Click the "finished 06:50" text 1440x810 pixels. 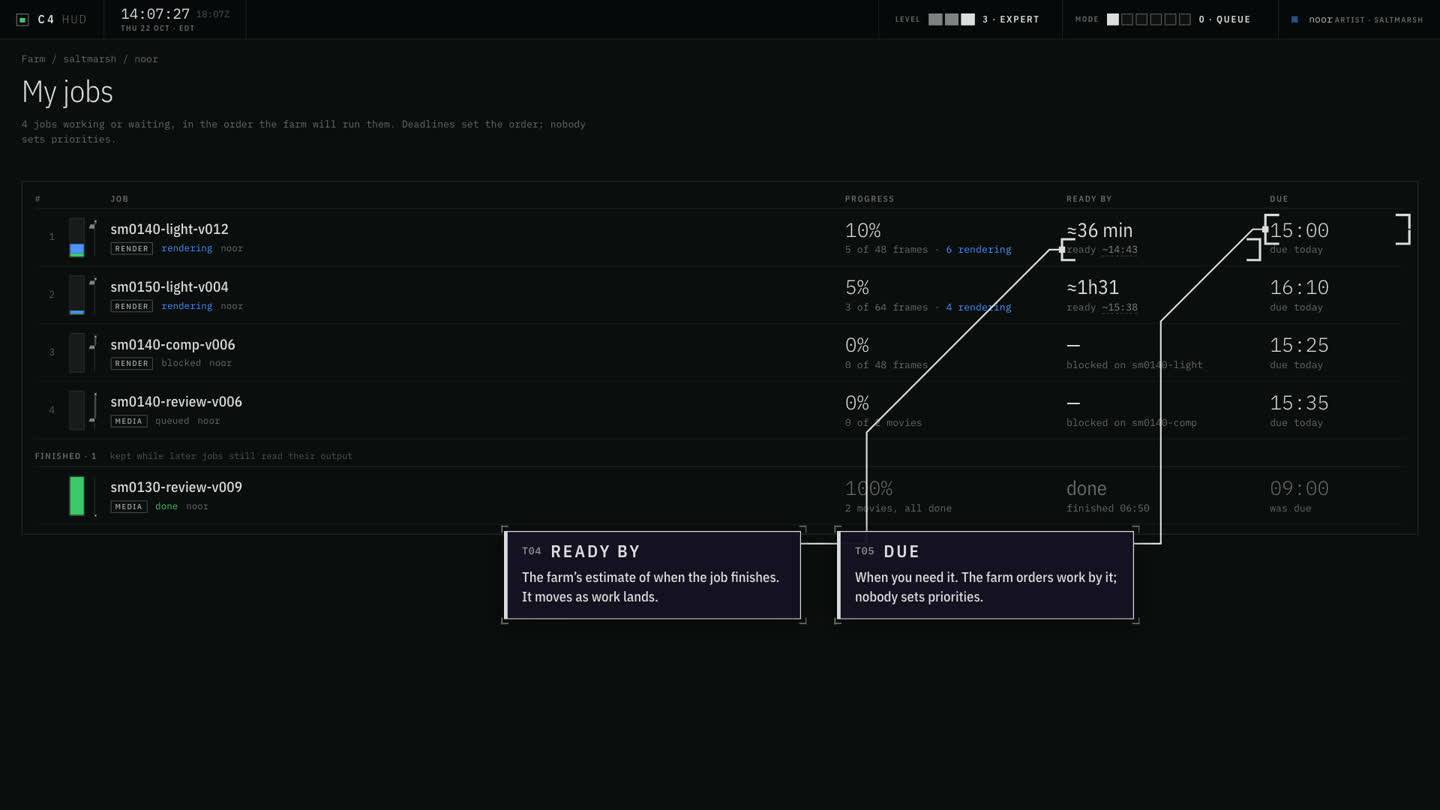pyautogui.click(x=1108, y=508)
